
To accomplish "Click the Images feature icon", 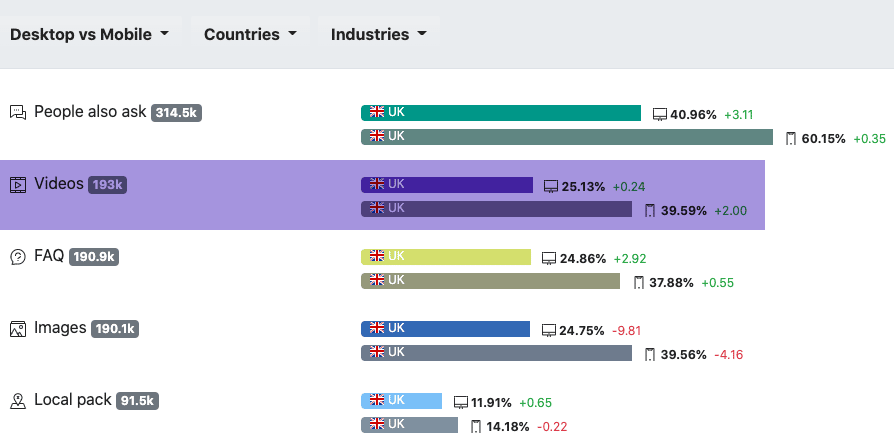I will click(x=18, y=328).
